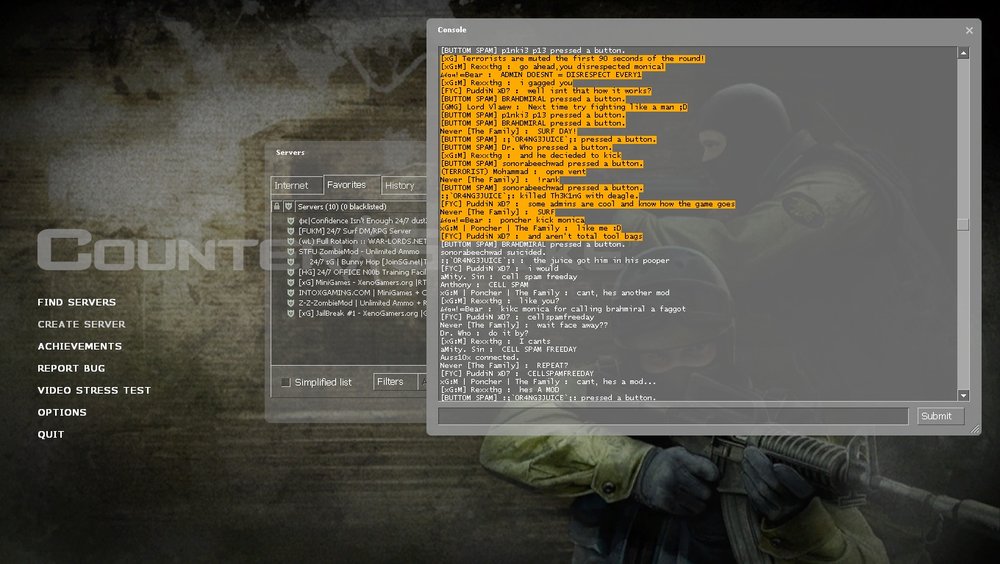Click the lock (password) column header icon
Image resolution: width=1000 pixels, height=564 pixels.
click(276, 207)
